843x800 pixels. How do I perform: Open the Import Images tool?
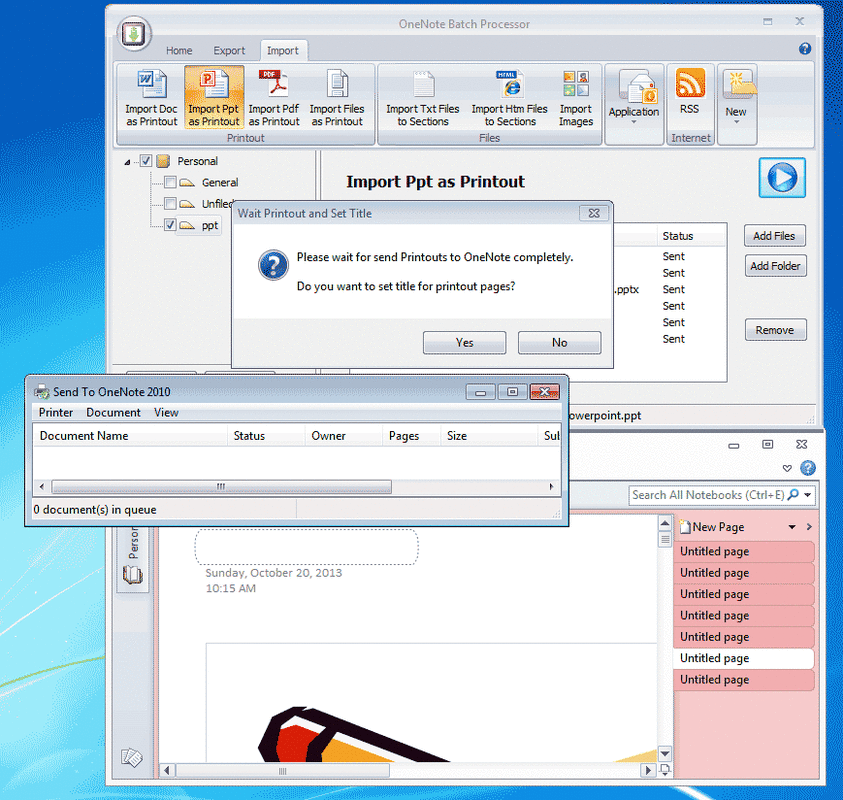pyautogui.click(x=576, y=99)
